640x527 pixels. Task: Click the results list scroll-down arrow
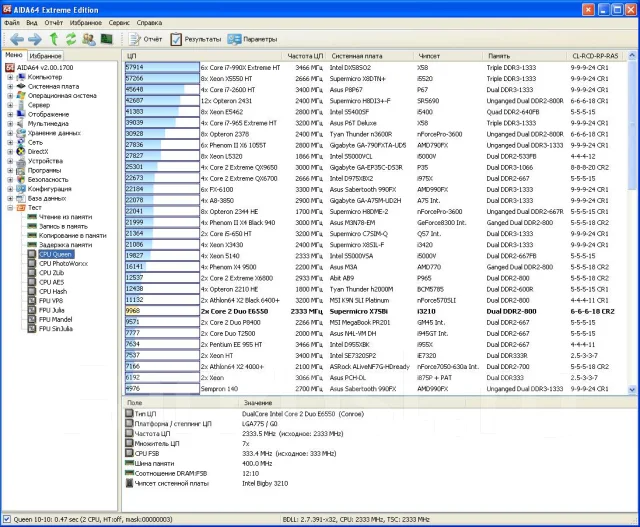tap(632, 389)
